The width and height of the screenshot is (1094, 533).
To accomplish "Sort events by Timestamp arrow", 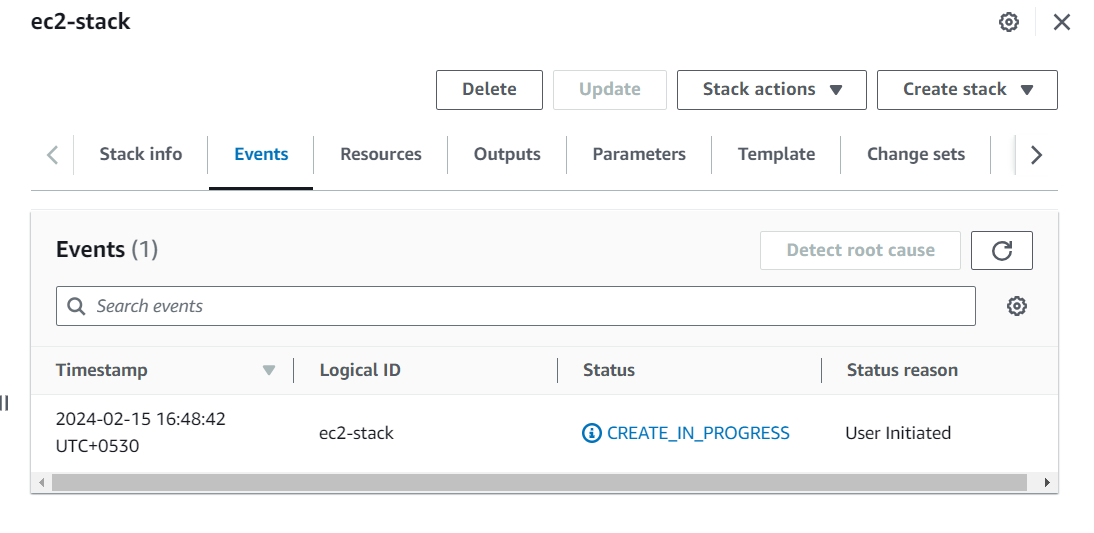I will coord(268,370).
